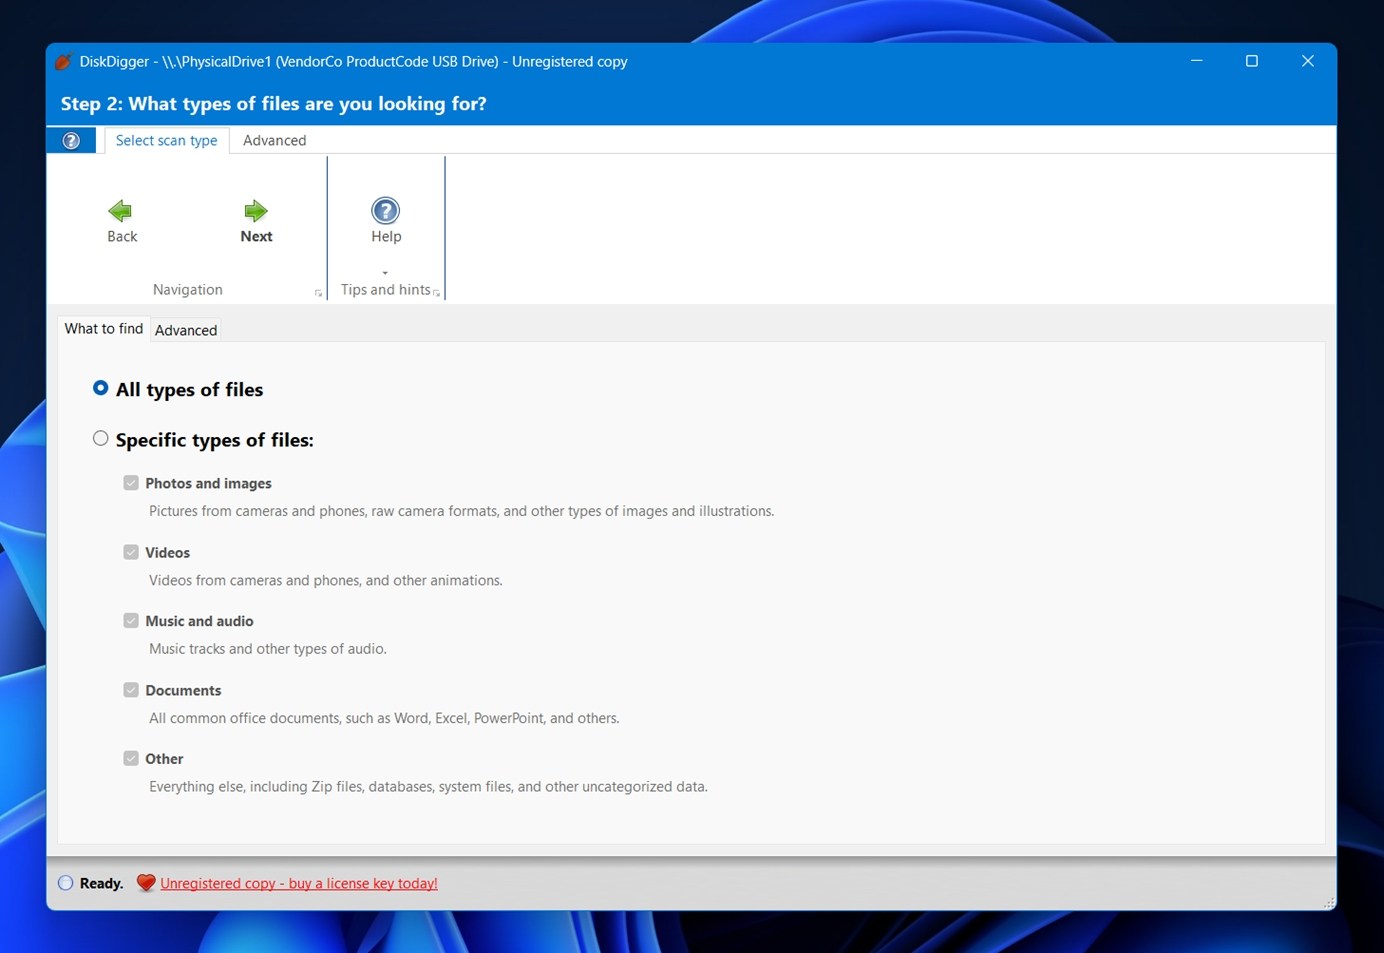Image resolution: width=1384 pixels, height=953 pixels.
Task: Switch to the lower Advanced tab
Action: tap(185, 330)
